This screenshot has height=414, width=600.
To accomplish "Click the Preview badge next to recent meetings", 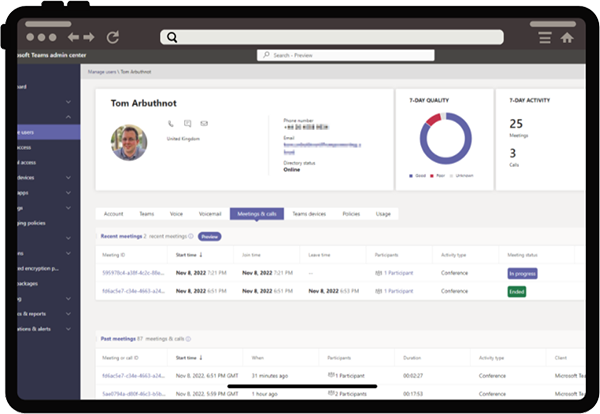I will coord(210,236).
